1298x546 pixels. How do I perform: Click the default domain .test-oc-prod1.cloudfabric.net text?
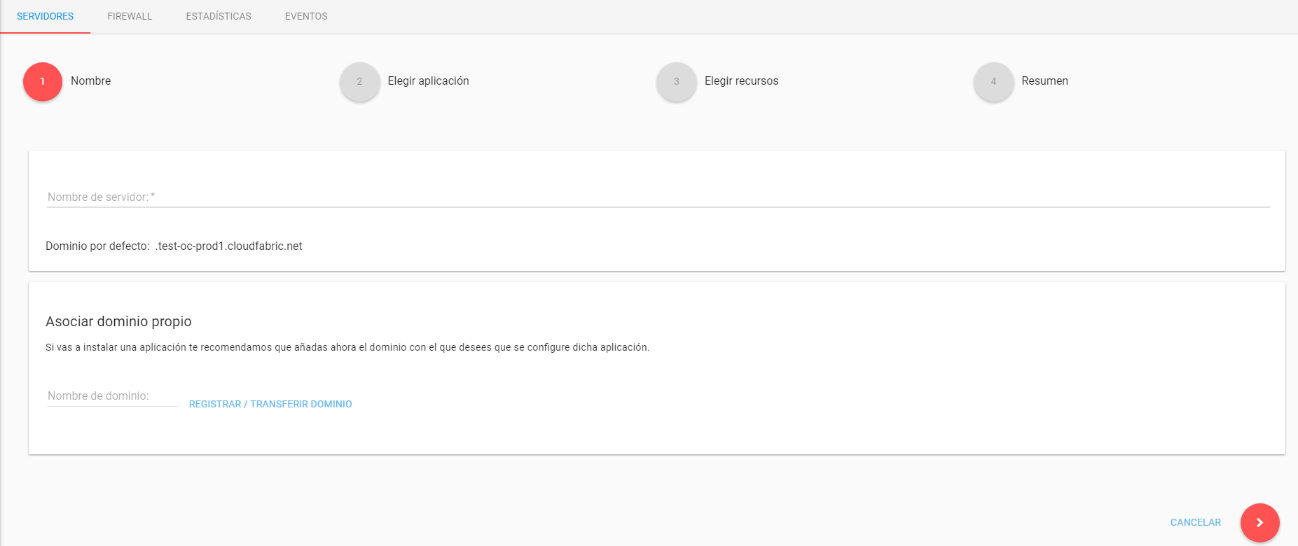tap(229, 246)
